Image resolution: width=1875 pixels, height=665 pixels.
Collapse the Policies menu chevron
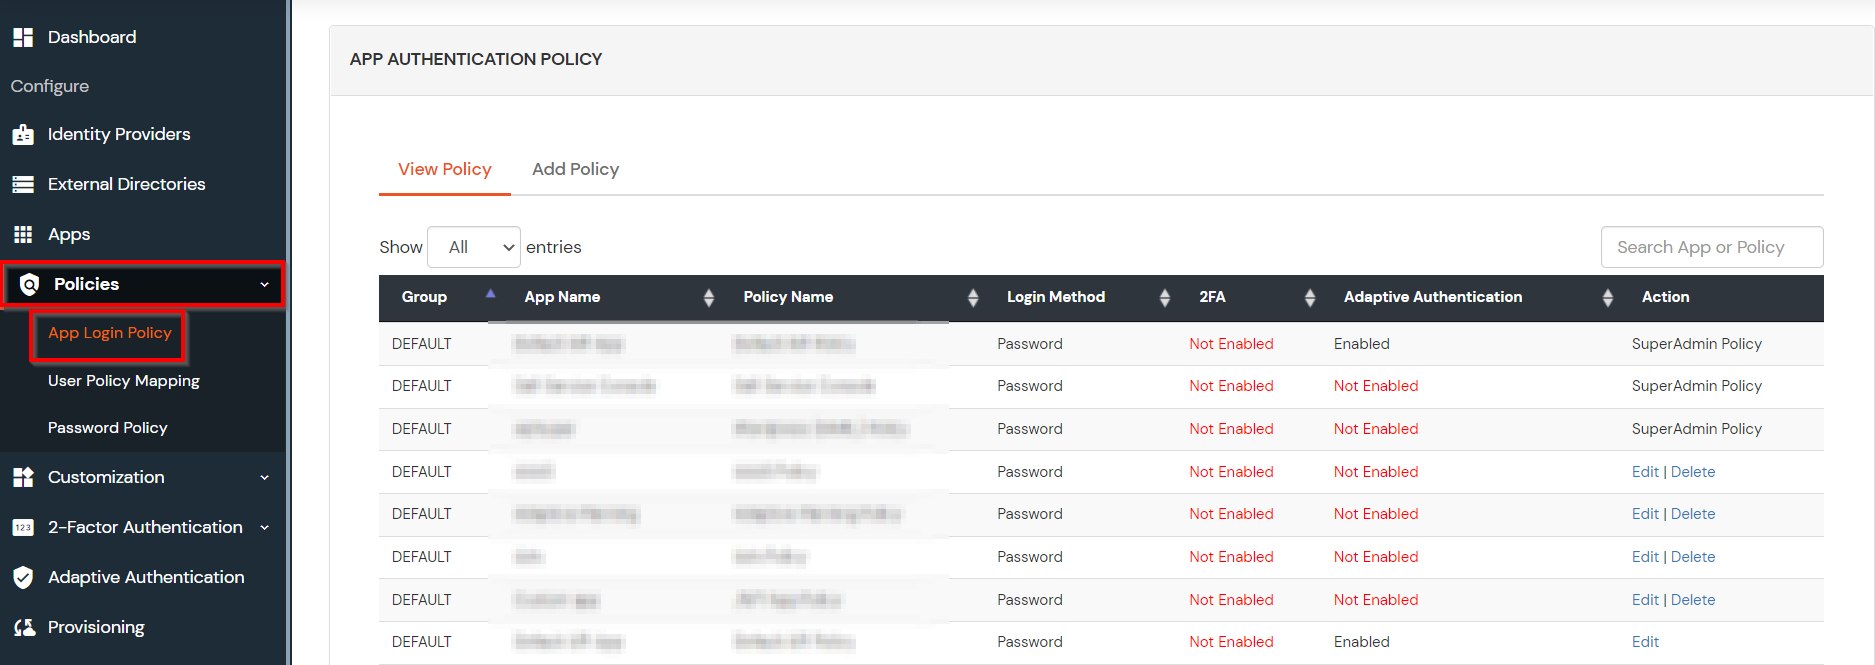[264, 285]
